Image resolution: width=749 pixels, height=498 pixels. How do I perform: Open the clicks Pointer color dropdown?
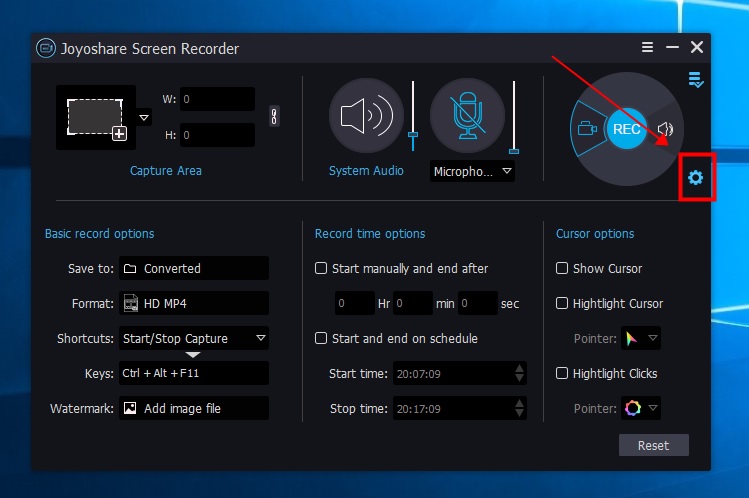(653, 408)
